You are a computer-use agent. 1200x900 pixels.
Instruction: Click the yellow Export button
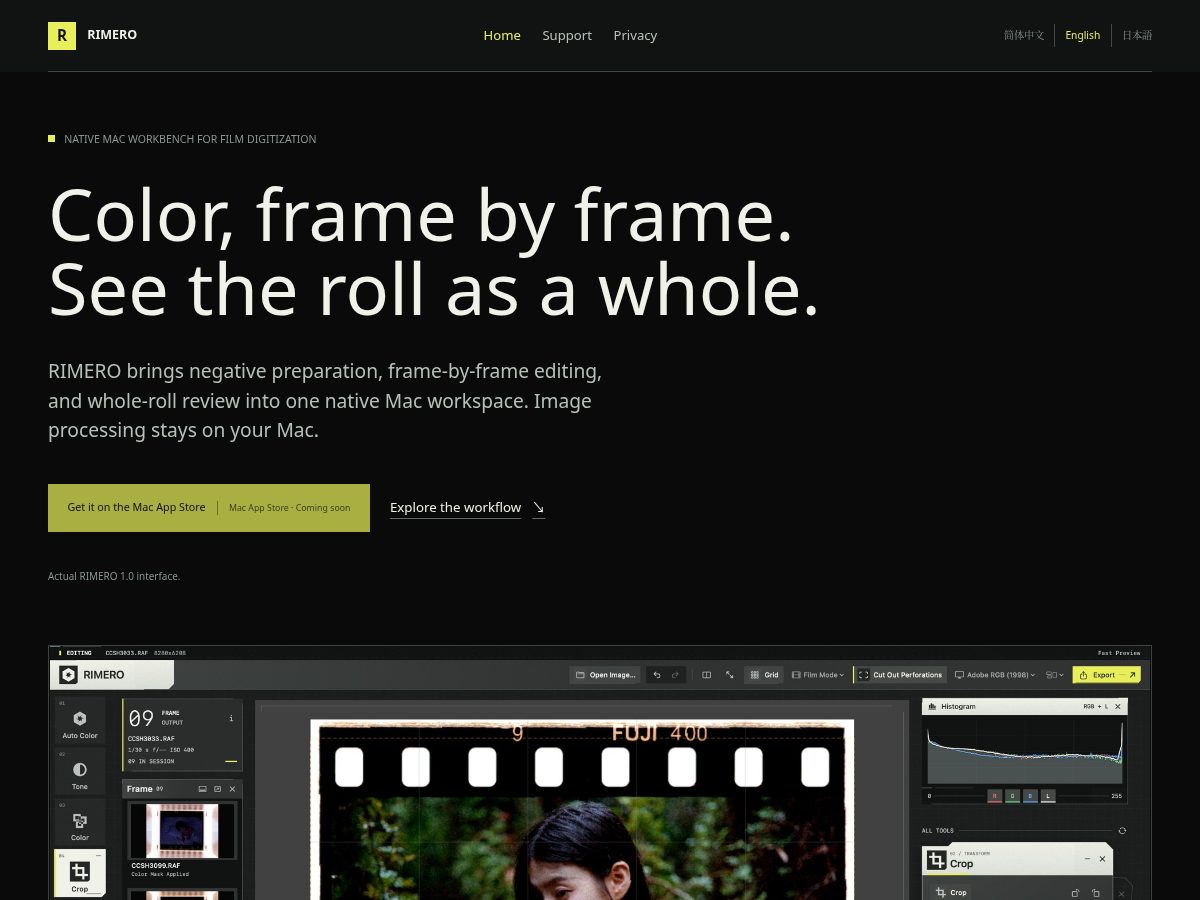1106,675
